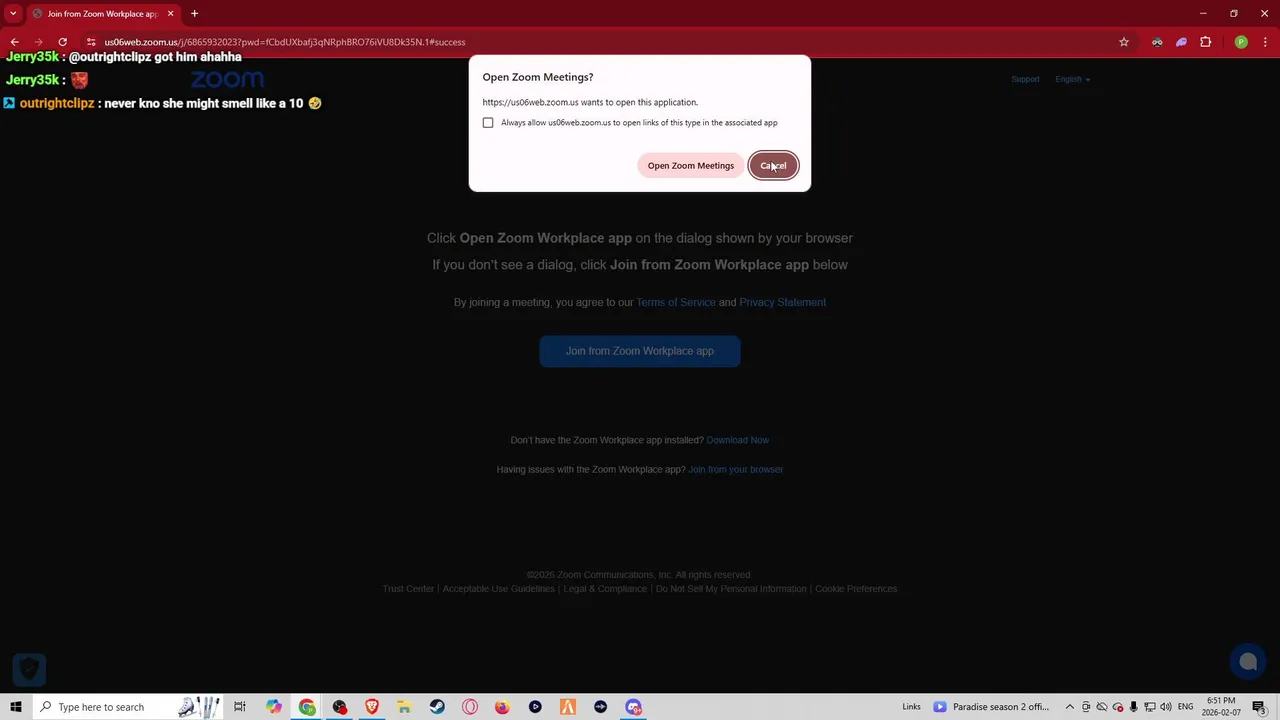Image resolution: width=1280 pixels, height=720 pixels.
Task: Open the taskbar clock and date
Action: [x=1221, y=707]
